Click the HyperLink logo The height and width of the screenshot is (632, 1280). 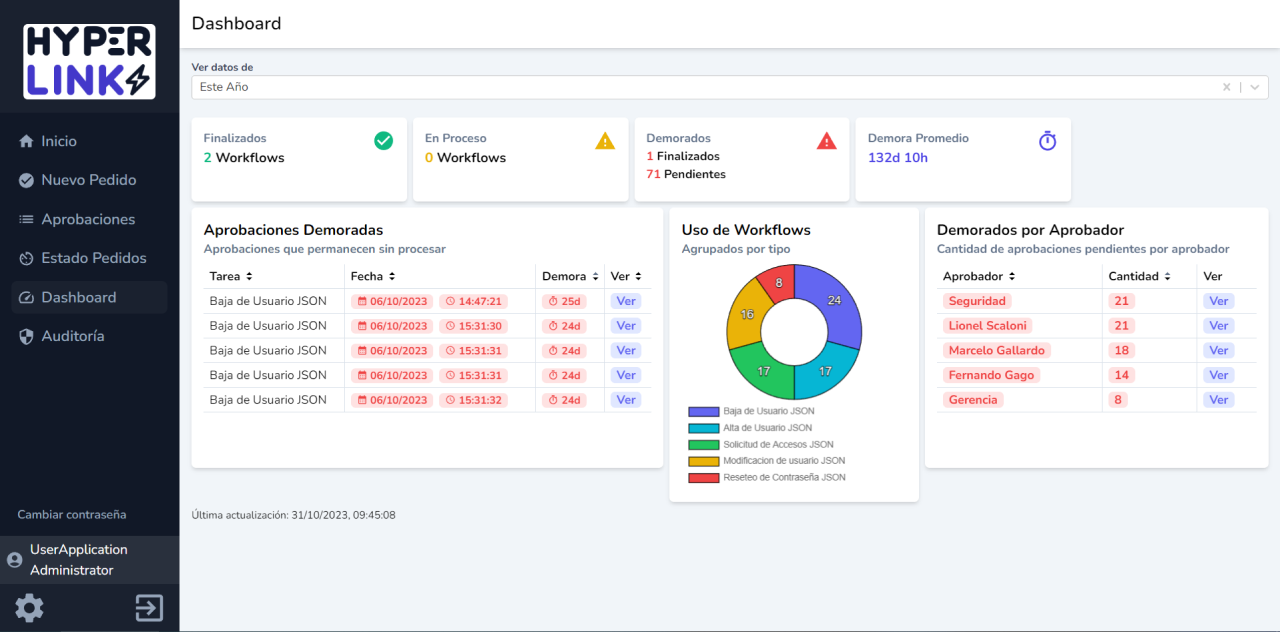click(89, 61)
